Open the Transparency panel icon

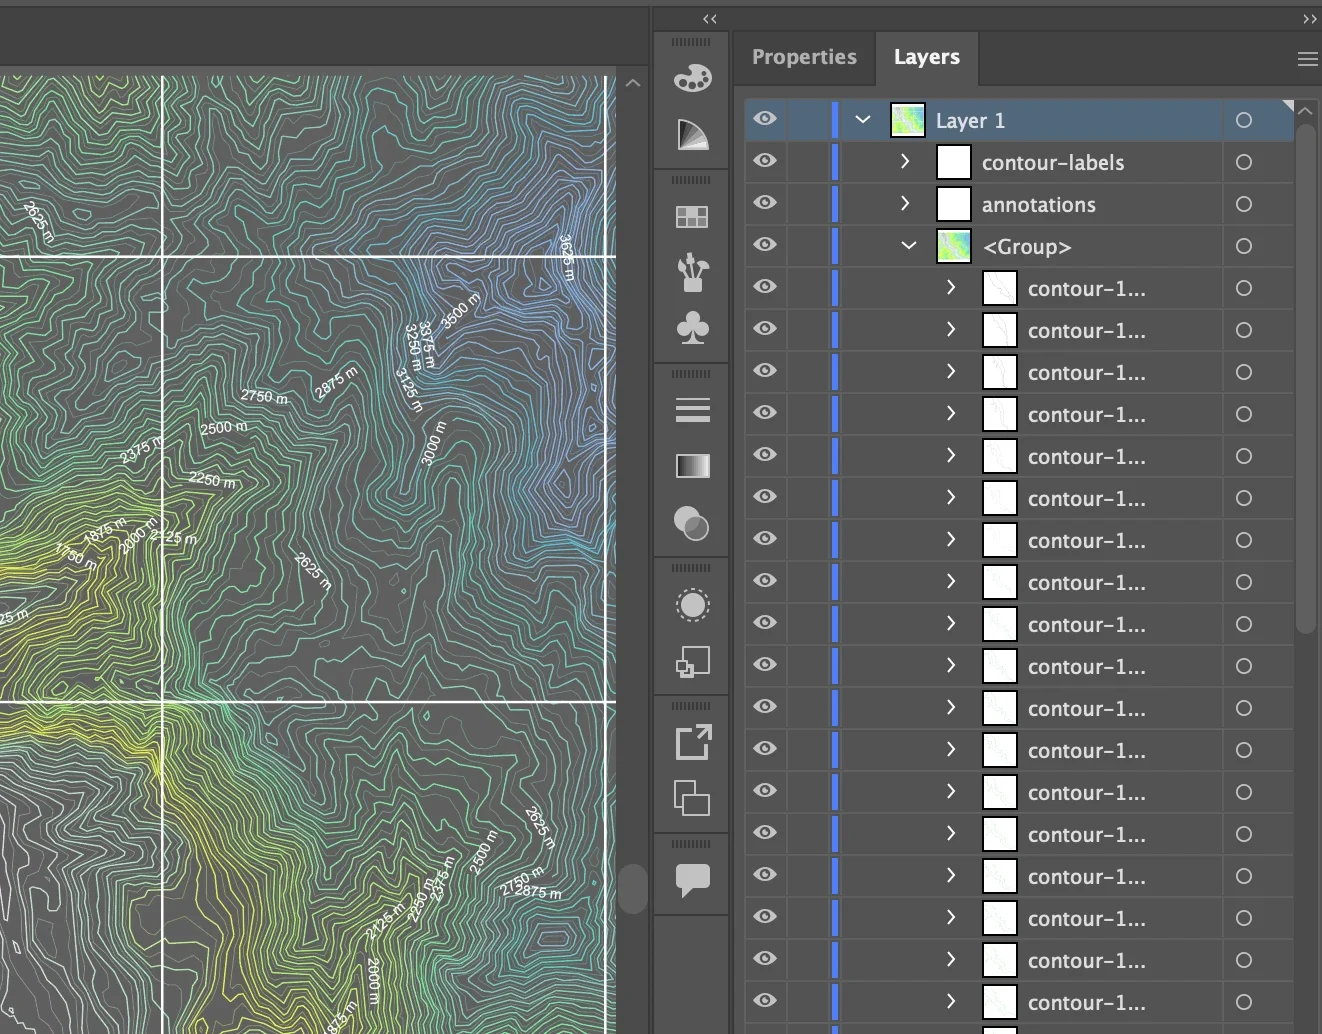(692, 523)
